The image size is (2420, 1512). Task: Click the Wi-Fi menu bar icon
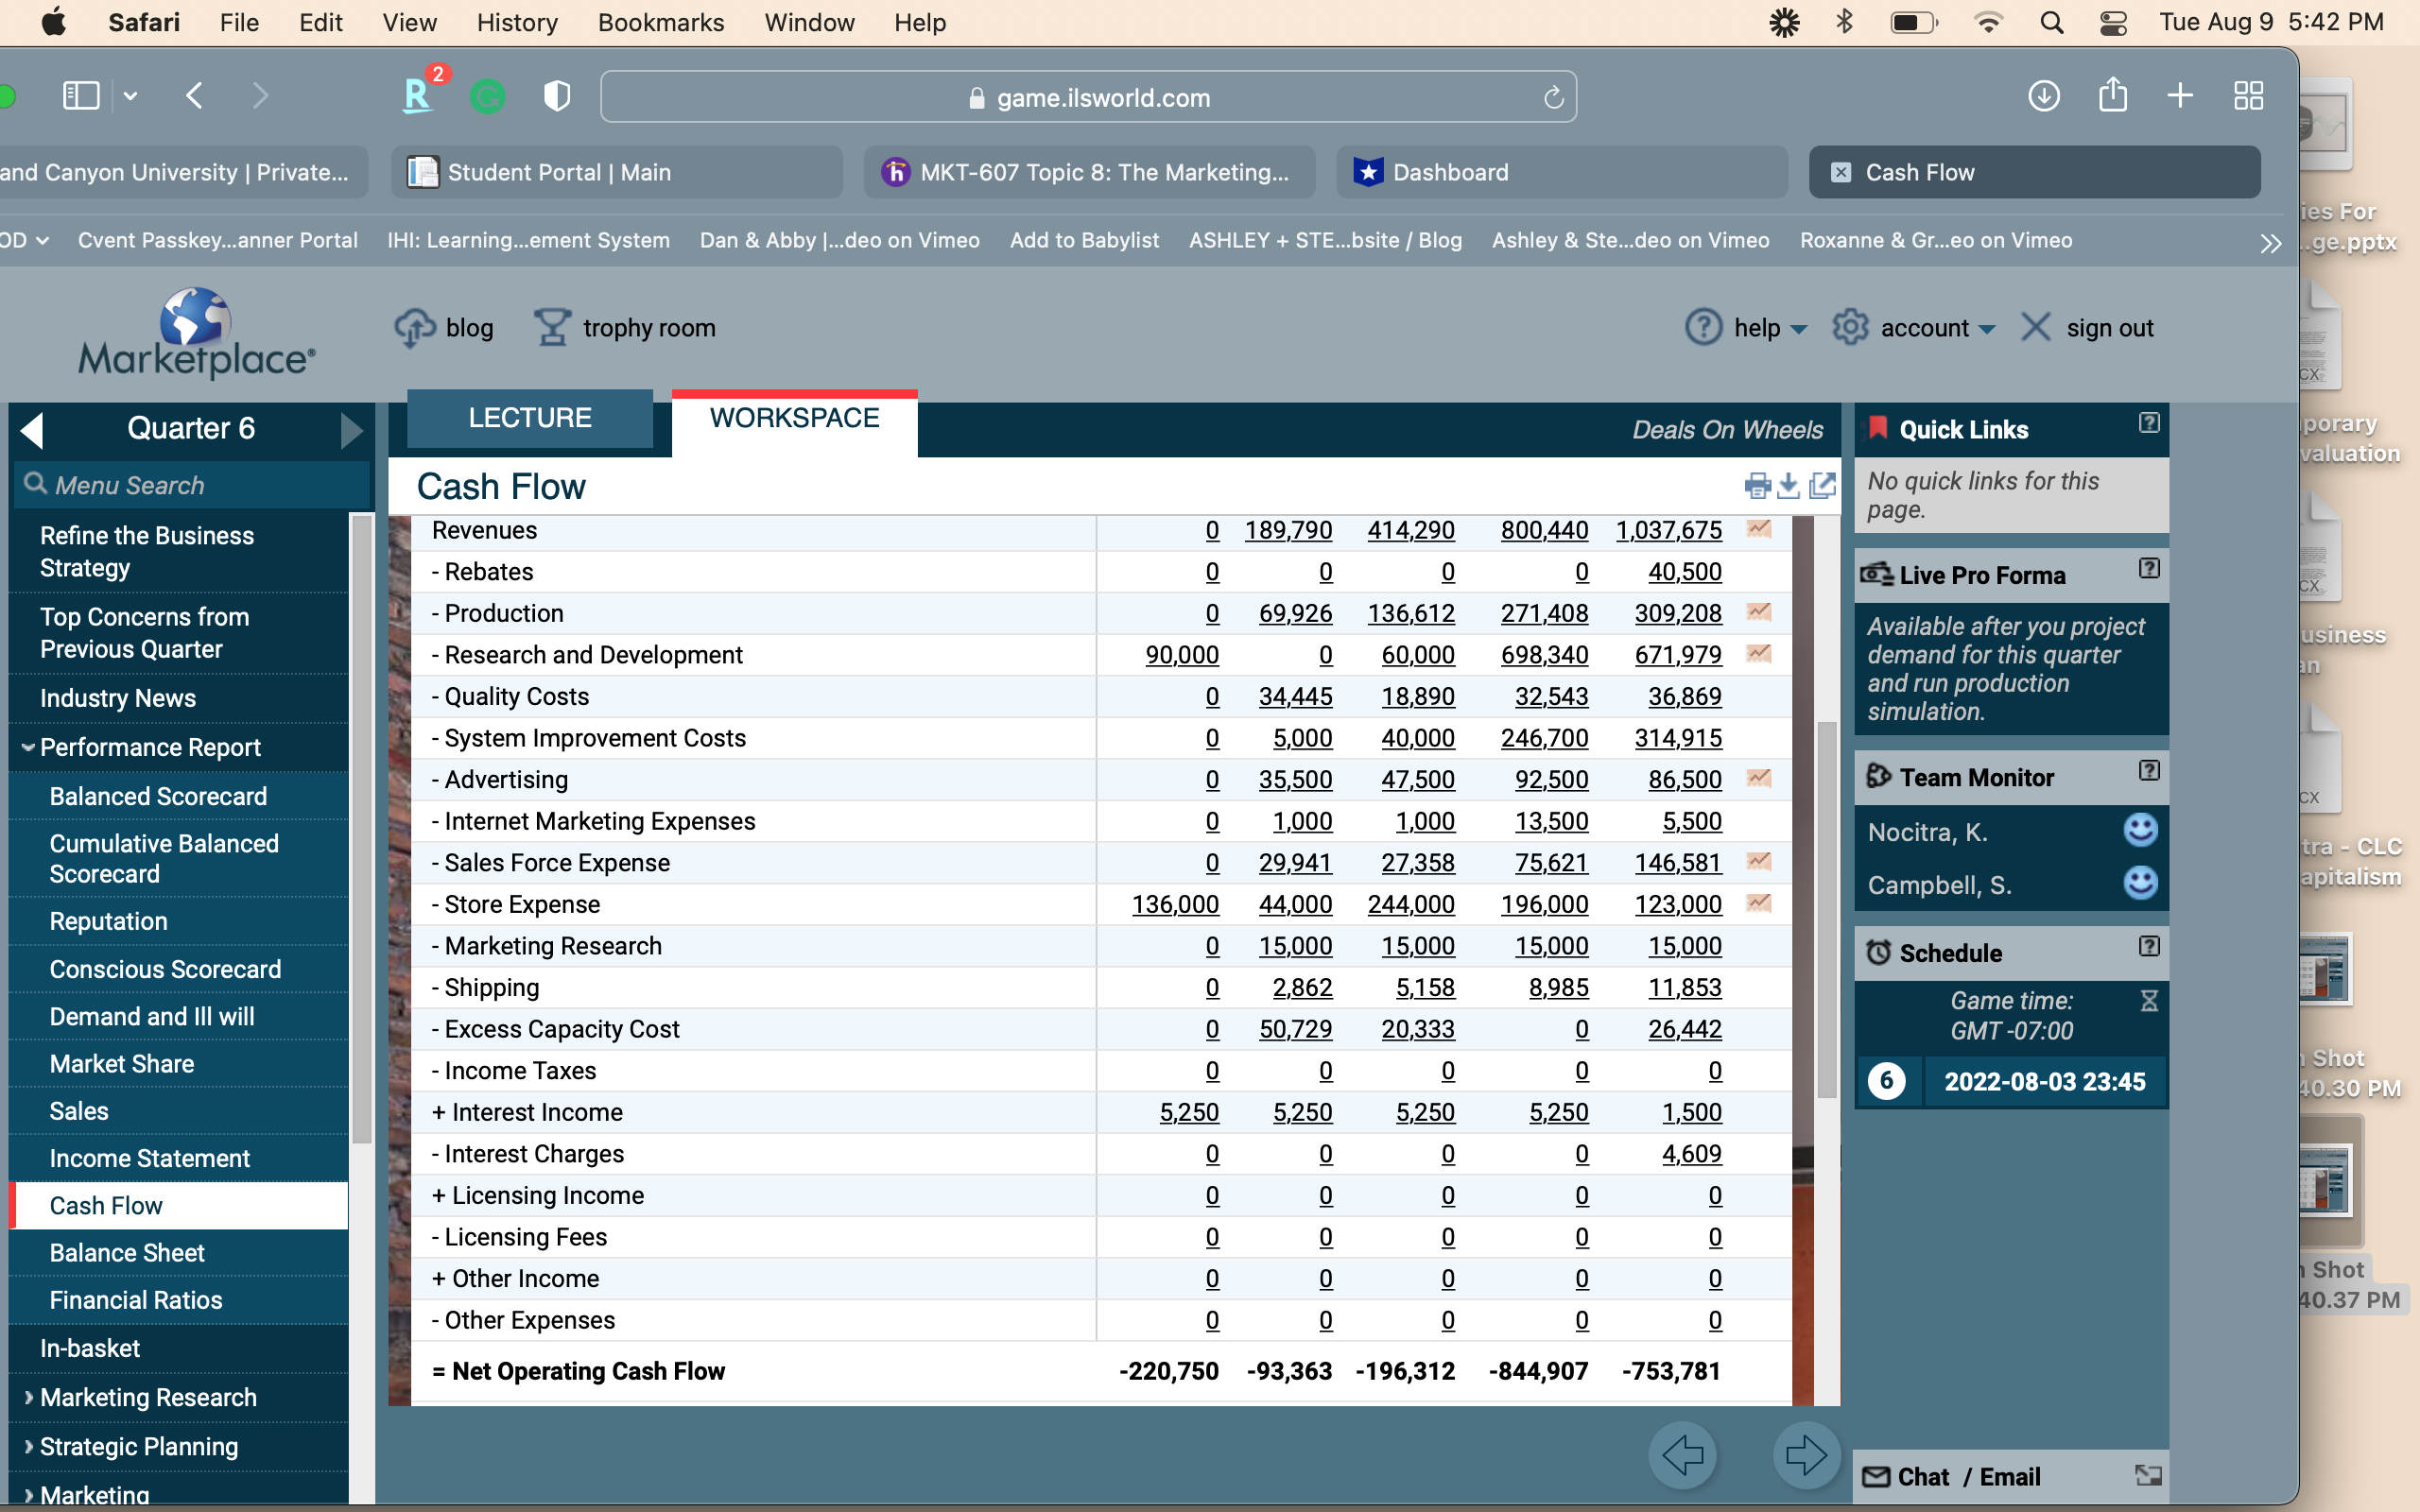(x=1988, y=22)
